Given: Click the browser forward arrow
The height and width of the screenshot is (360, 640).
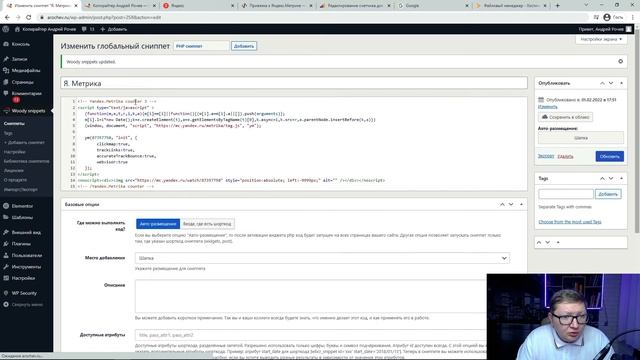Looking at the screenshot, I should tap(18, 17).
